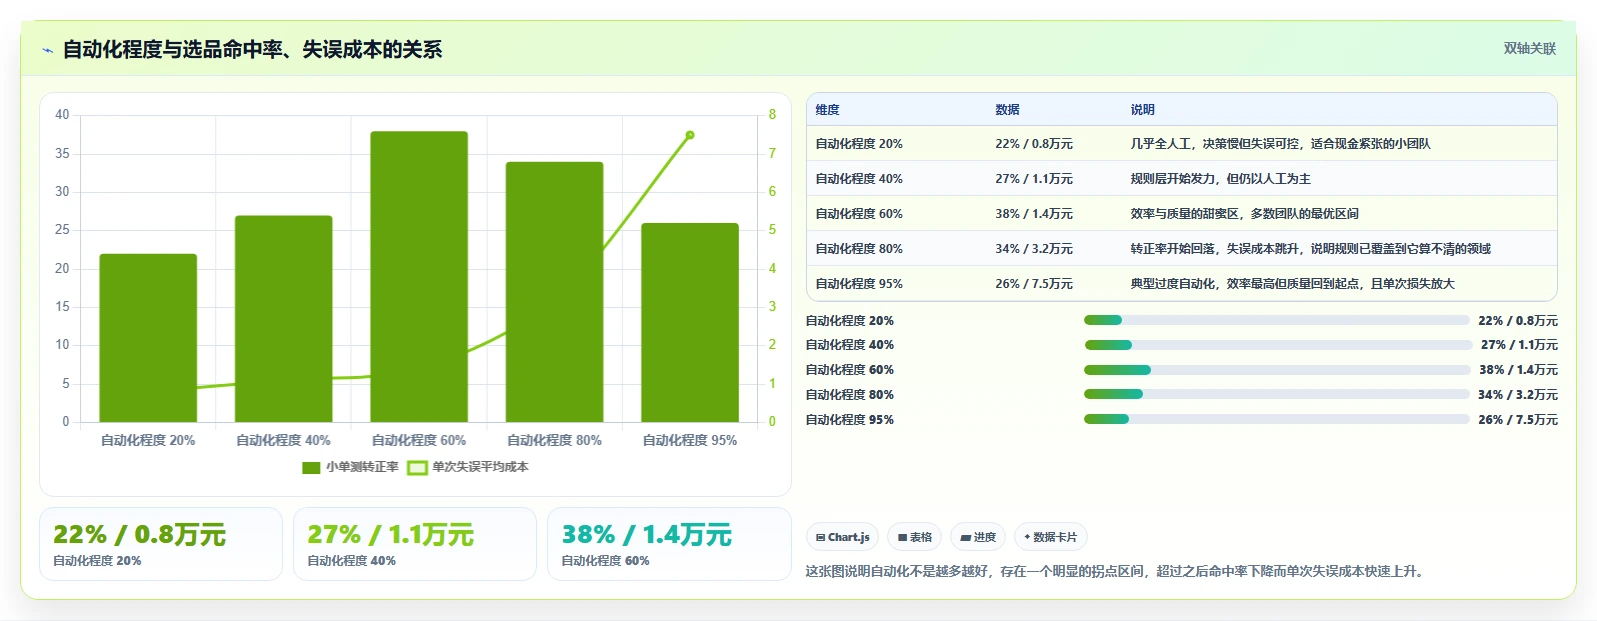Click table cell 27% / 1.1万元
The height and width of the screenshot is (621, 1597).
(1034, 179)
